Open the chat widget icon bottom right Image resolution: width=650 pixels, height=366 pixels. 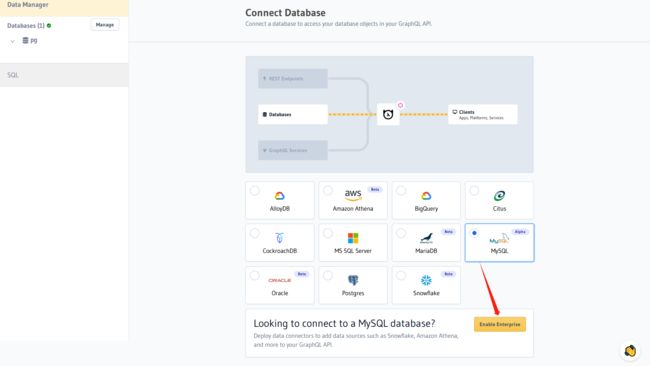point(630,351)
